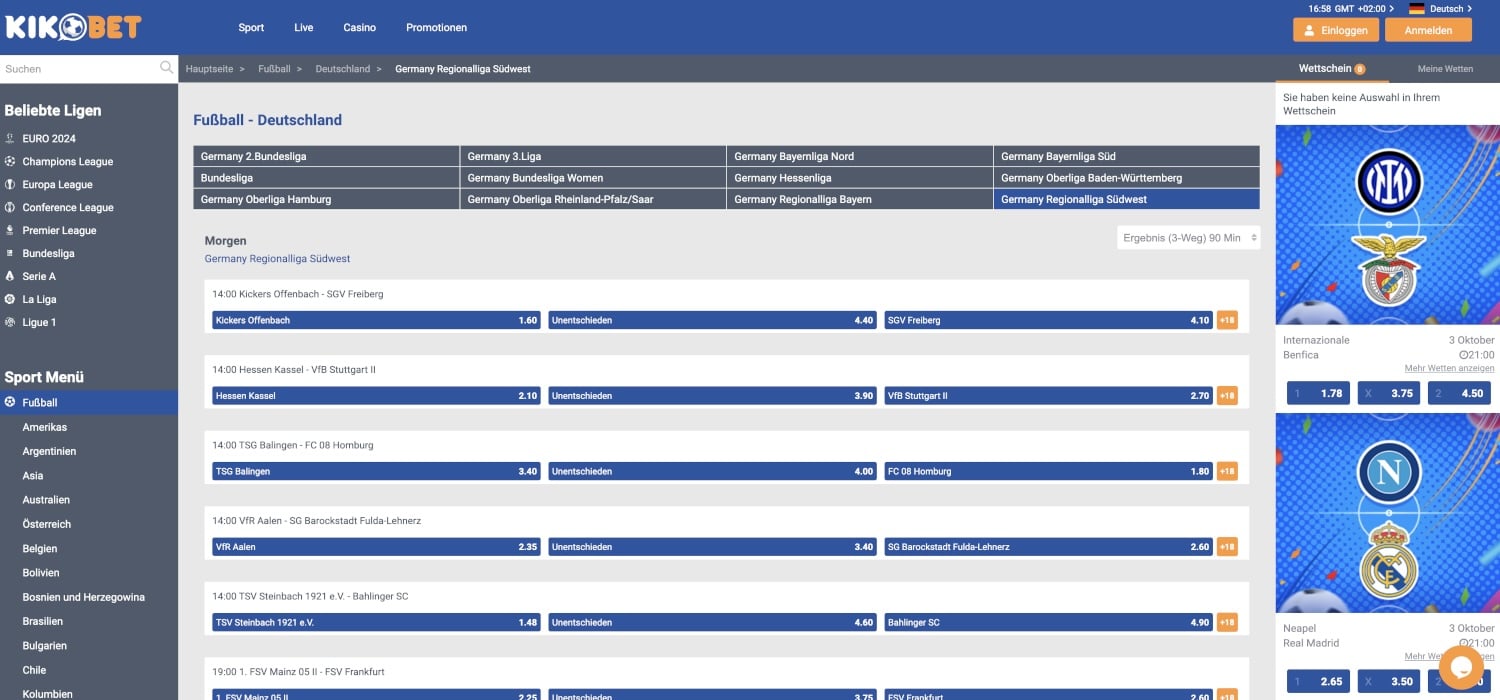The image size is (1500, 700).
Task: Click the football icon beside Fußball
Action: click(x=10, y=402)
